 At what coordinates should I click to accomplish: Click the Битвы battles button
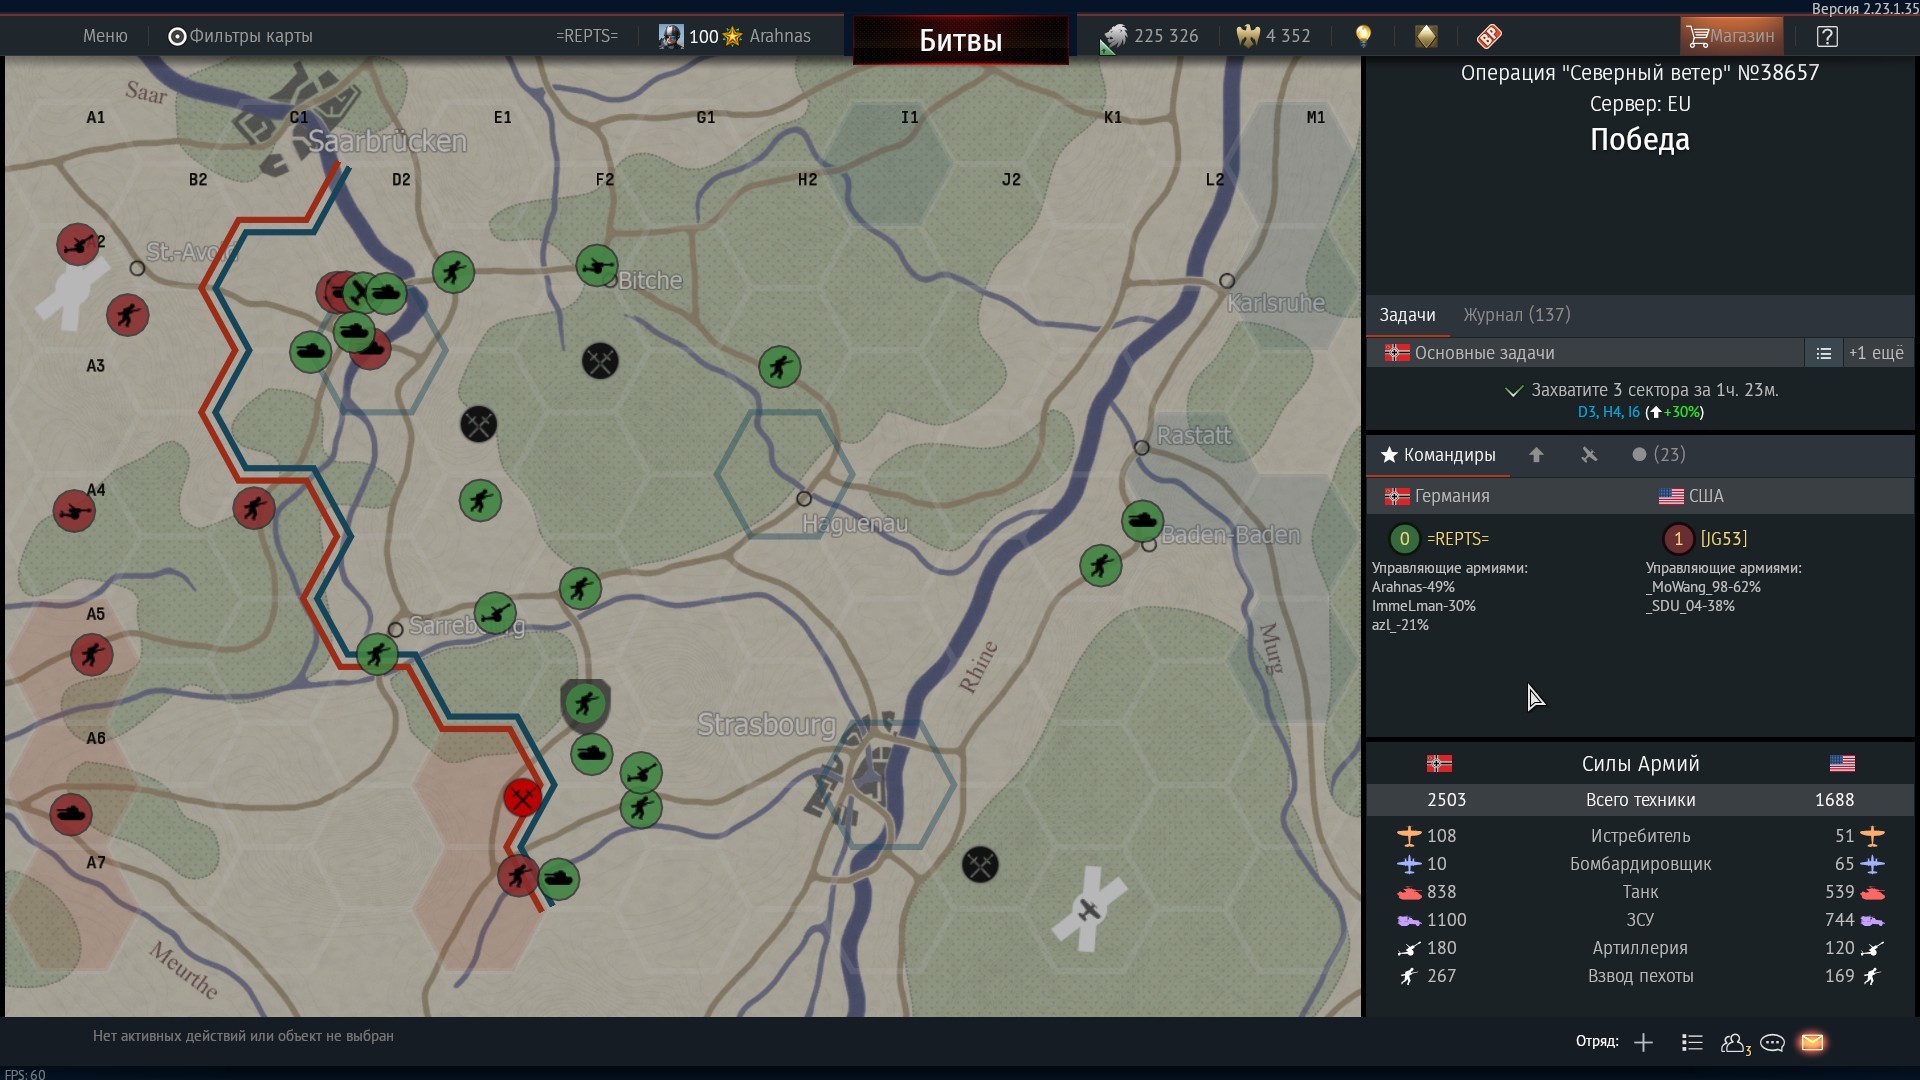click(960, 40)
